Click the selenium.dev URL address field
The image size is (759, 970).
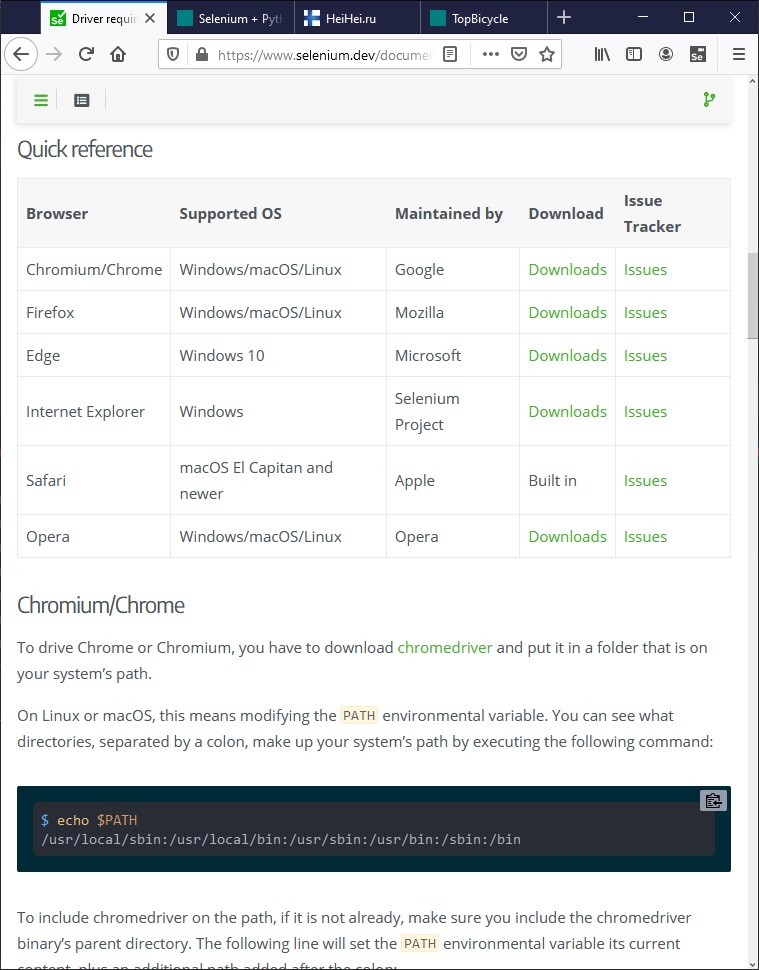click(x=325, y=54)
